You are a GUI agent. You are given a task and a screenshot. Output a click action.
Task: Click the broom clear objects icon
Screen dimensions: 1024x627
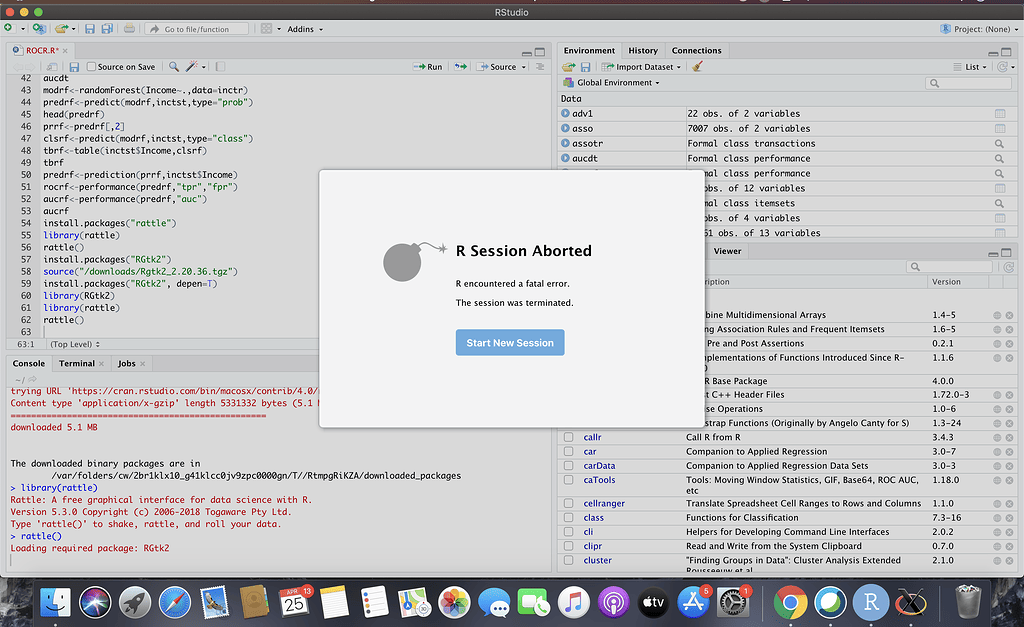point(697,67)
